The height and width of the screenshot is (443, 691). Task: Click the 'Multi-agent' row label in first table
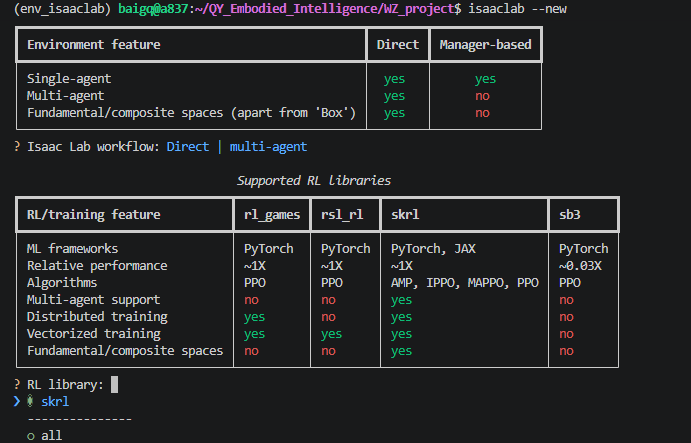tap(66, 96)
